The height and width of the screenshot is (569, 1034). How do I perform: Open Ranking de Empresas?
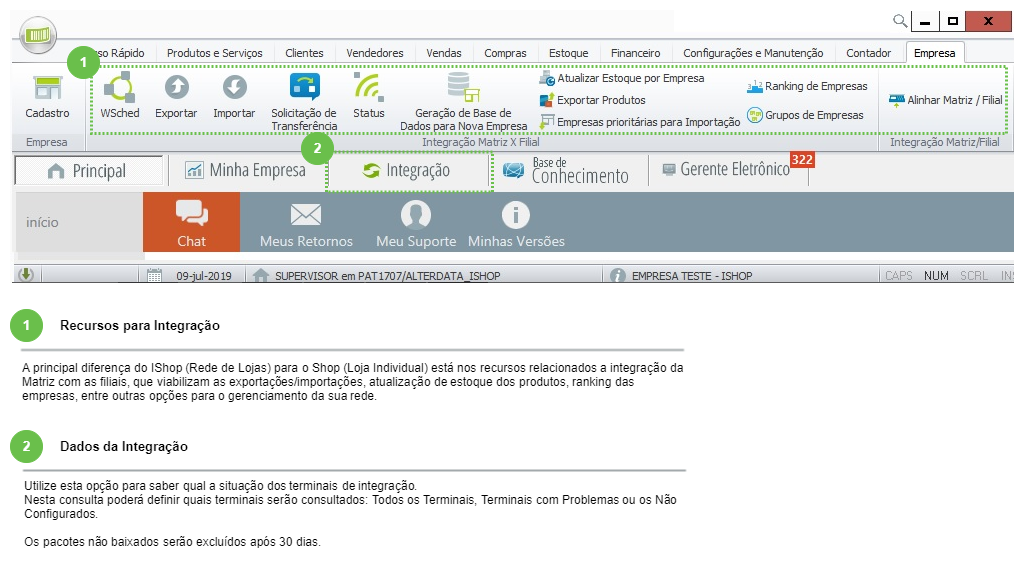click(807, 86)
